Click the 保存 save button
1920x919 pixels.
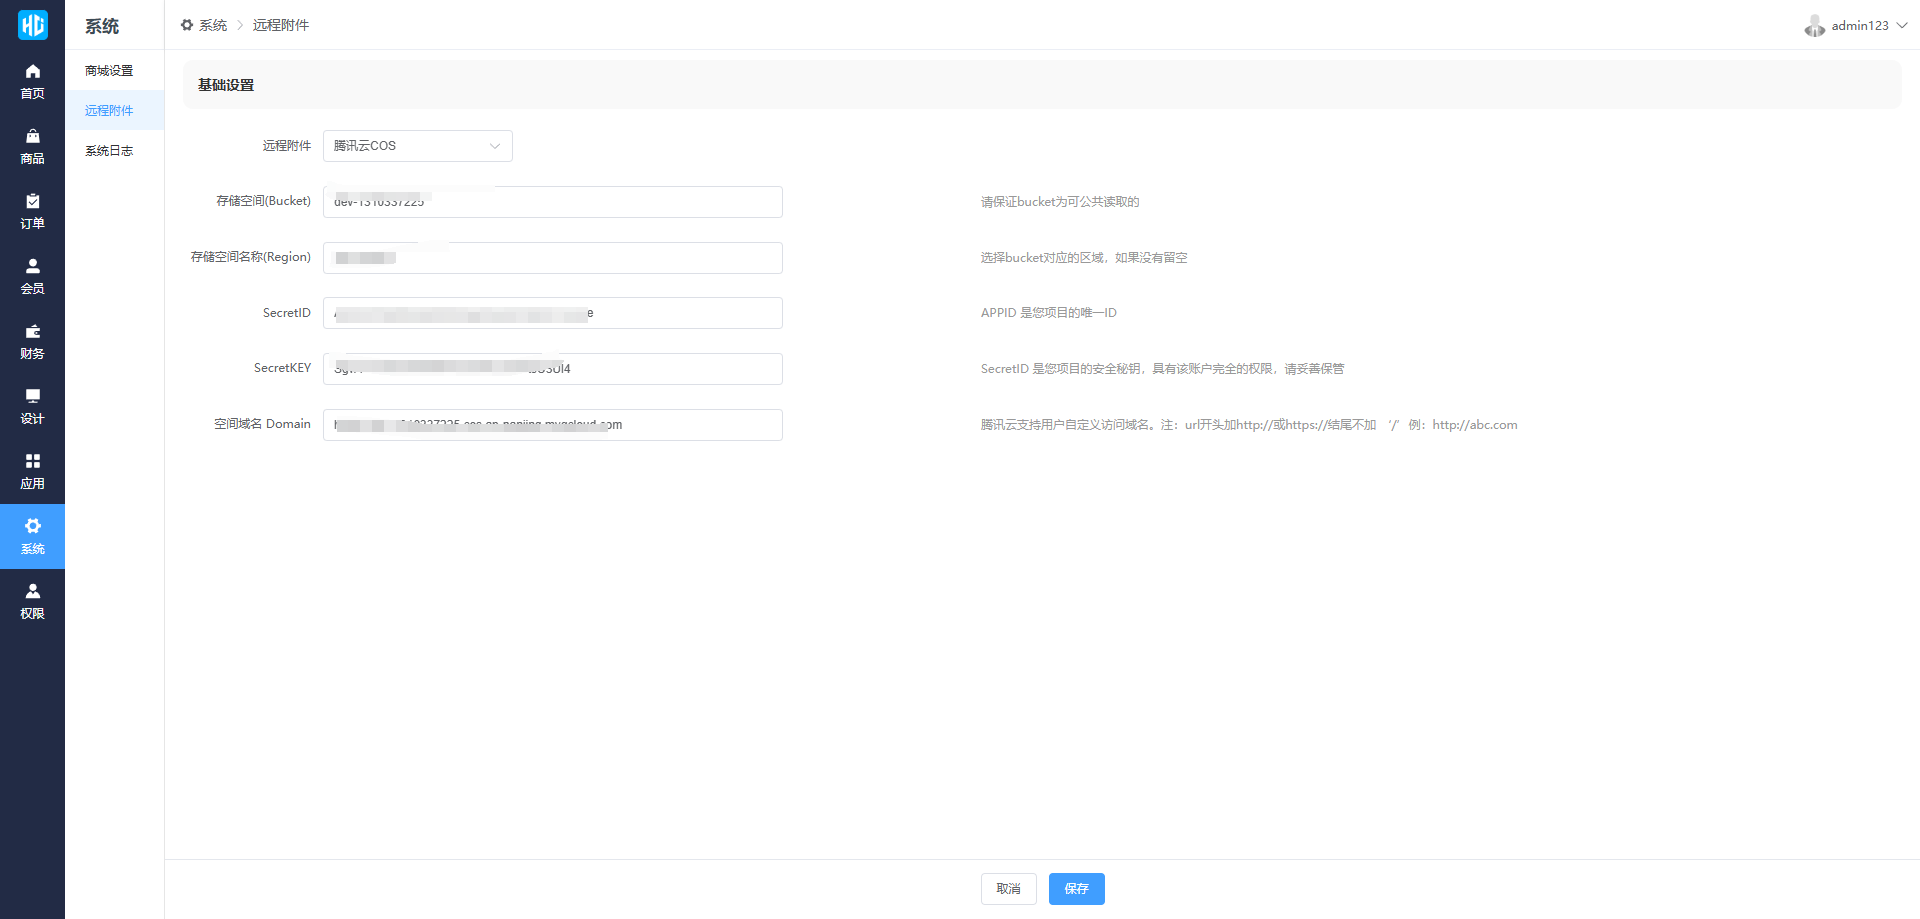click(x=1076, y=889)
